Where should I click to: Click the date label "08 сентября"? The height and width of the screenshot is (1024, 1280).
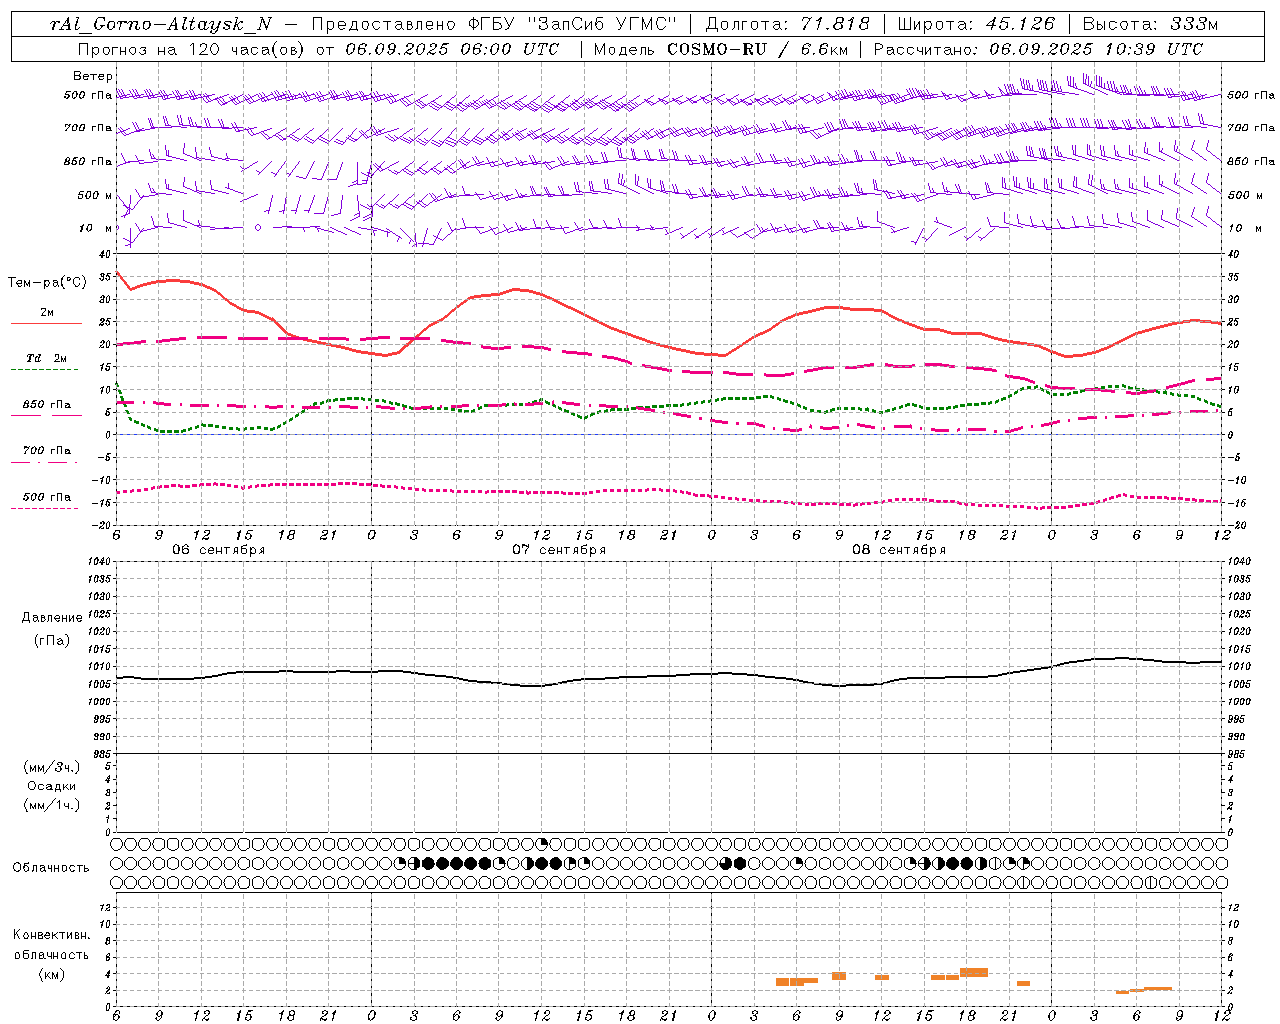pyautogui.click(x=899, y=550)
